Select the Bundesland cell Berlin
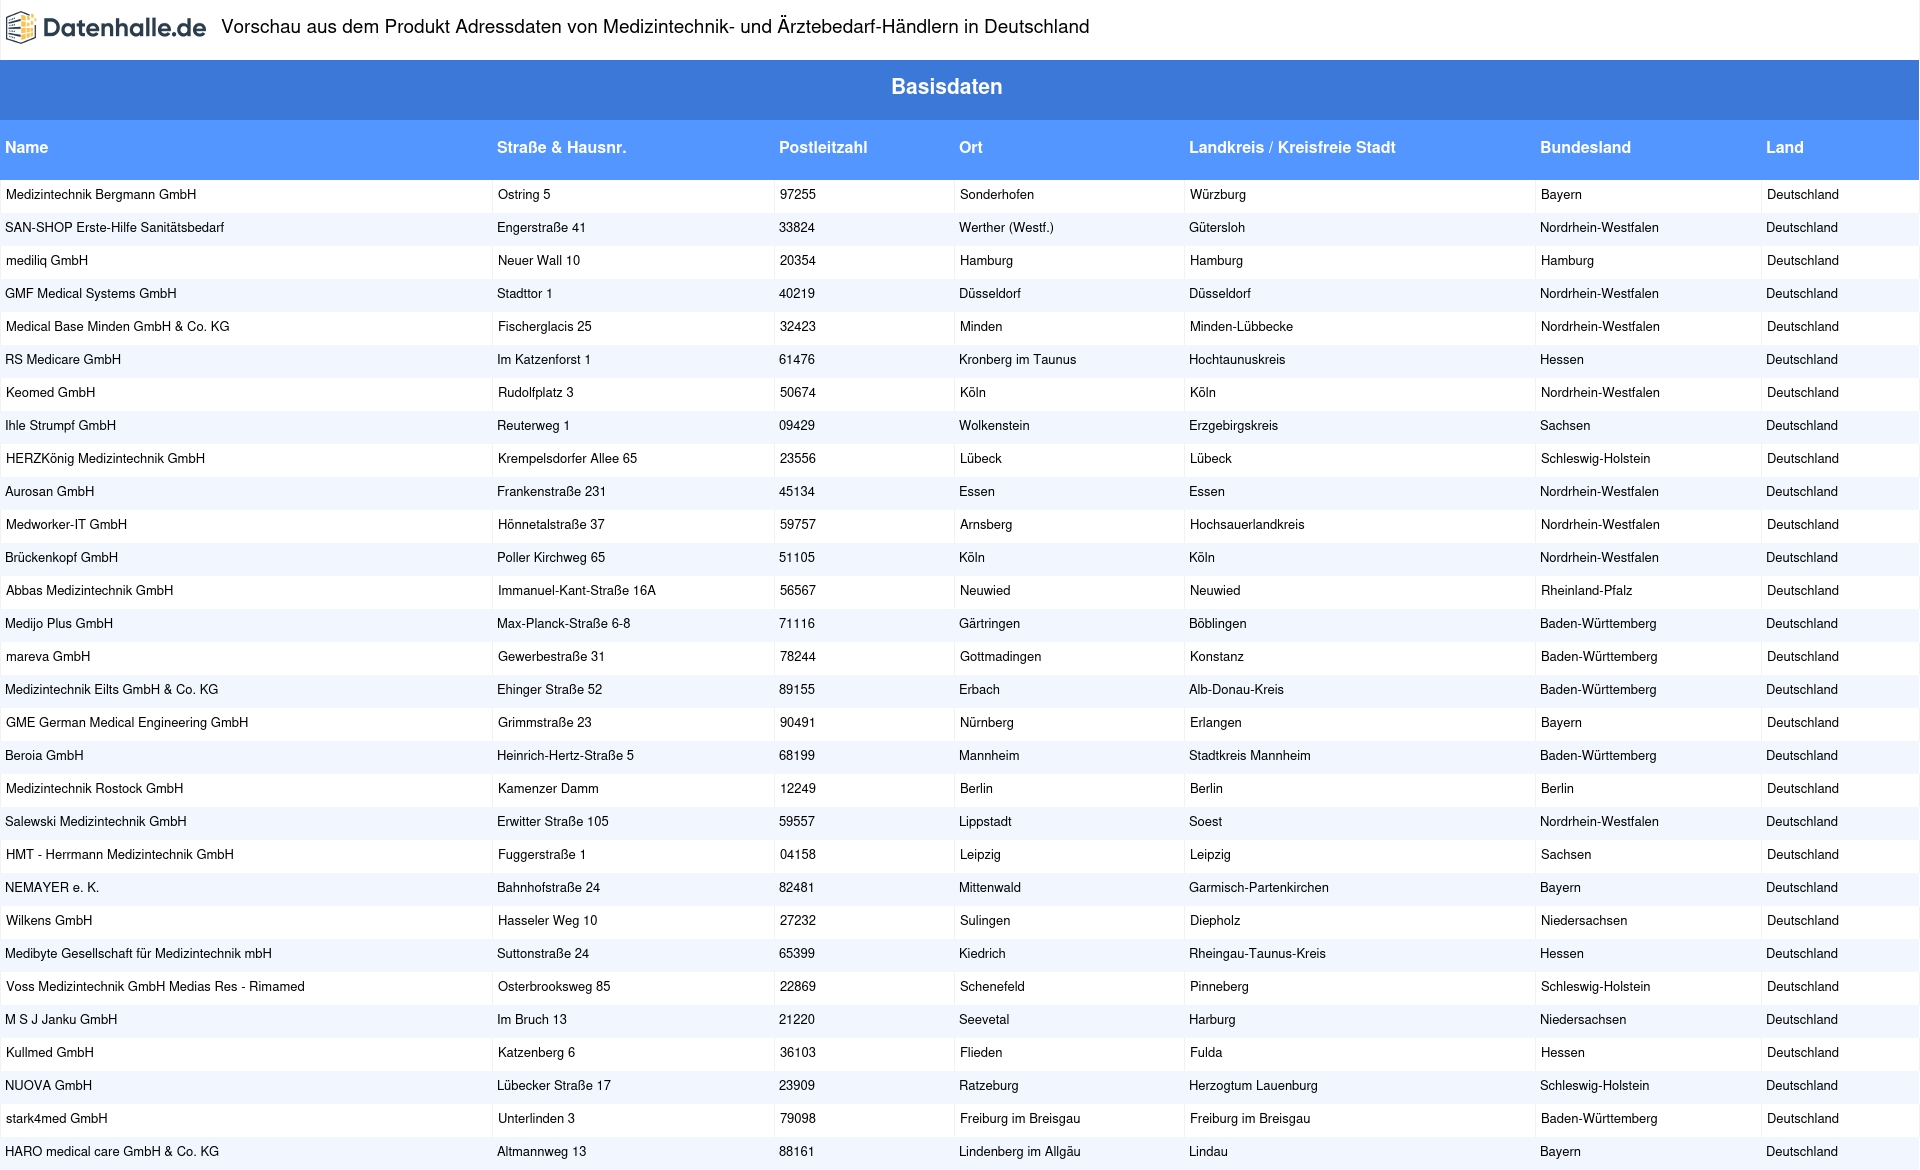Image resolution: width=1920 pixels, height=1170 pixels. pyautogui.click(x=1557, y=789)
